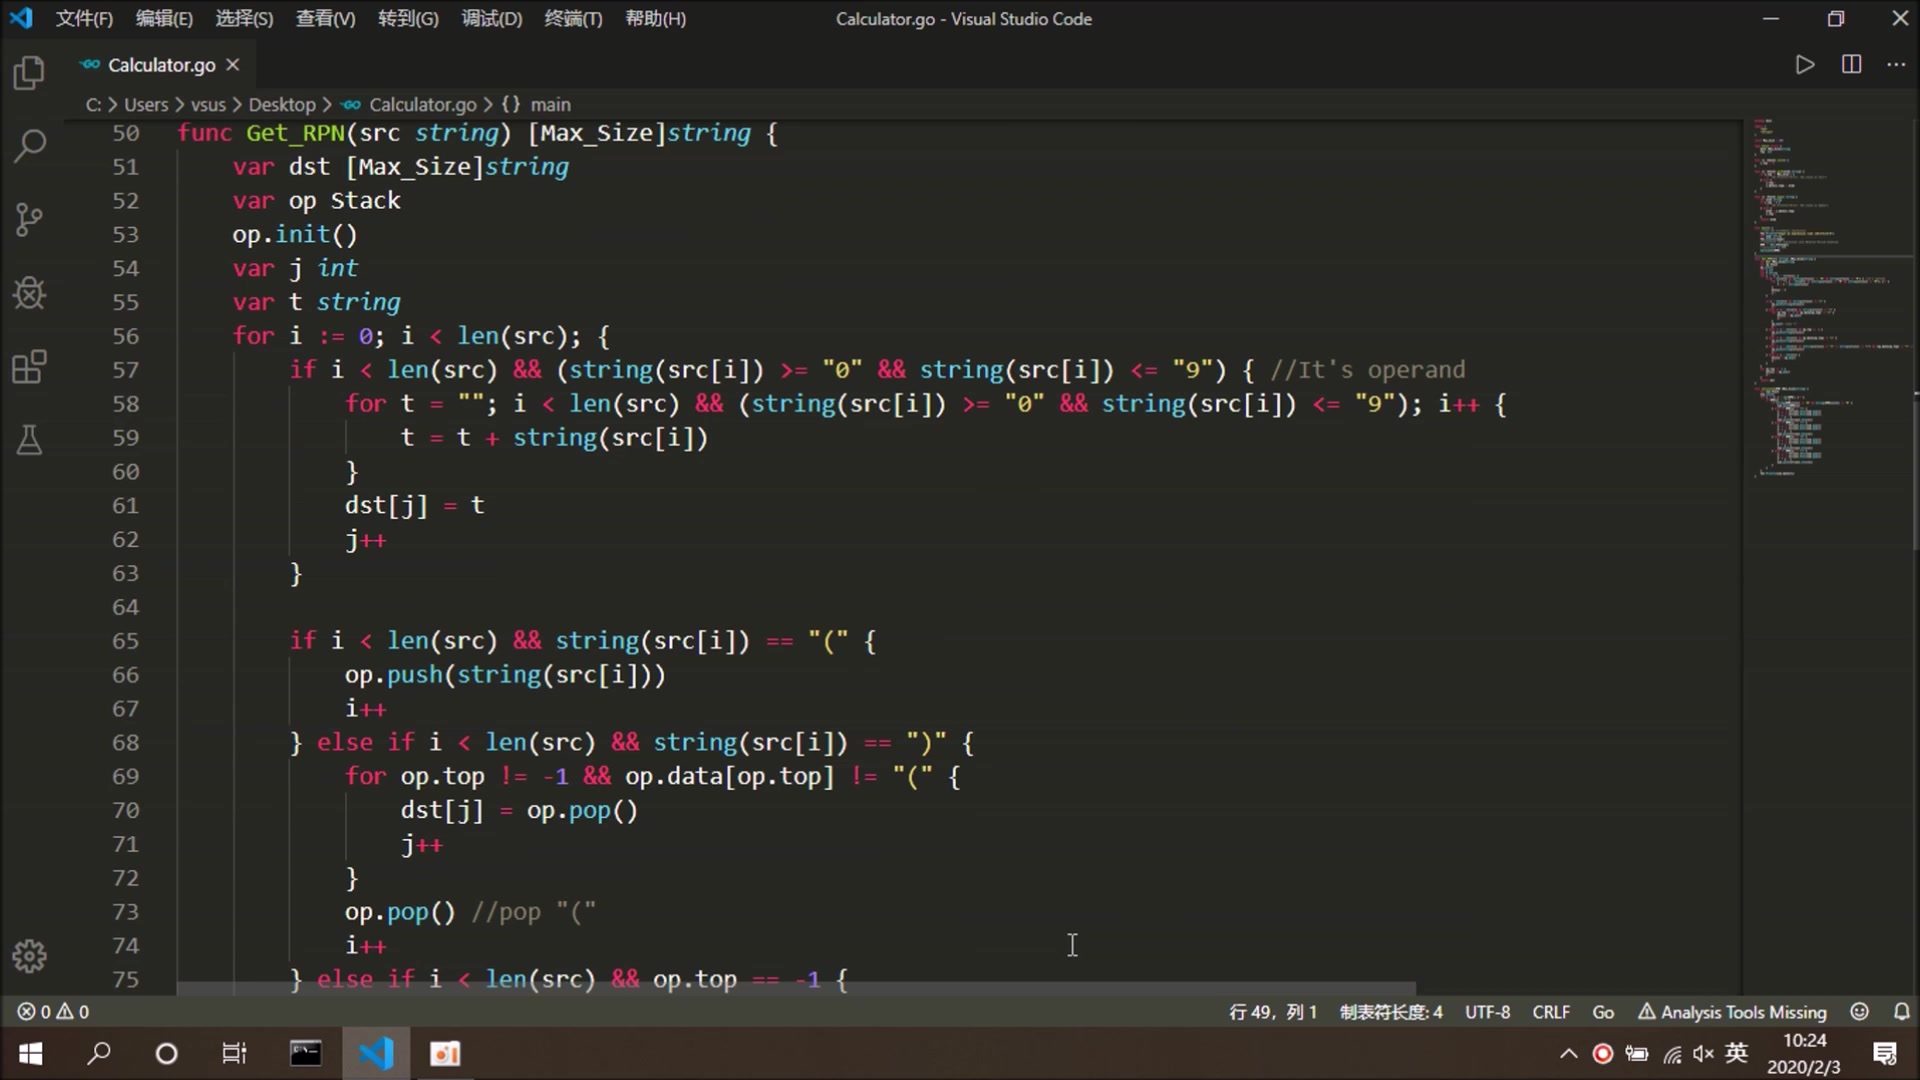Select the Search/Explorer icon in sidebar
The width and height of the screenshot is (1920, 1080).
pos(29,146)
